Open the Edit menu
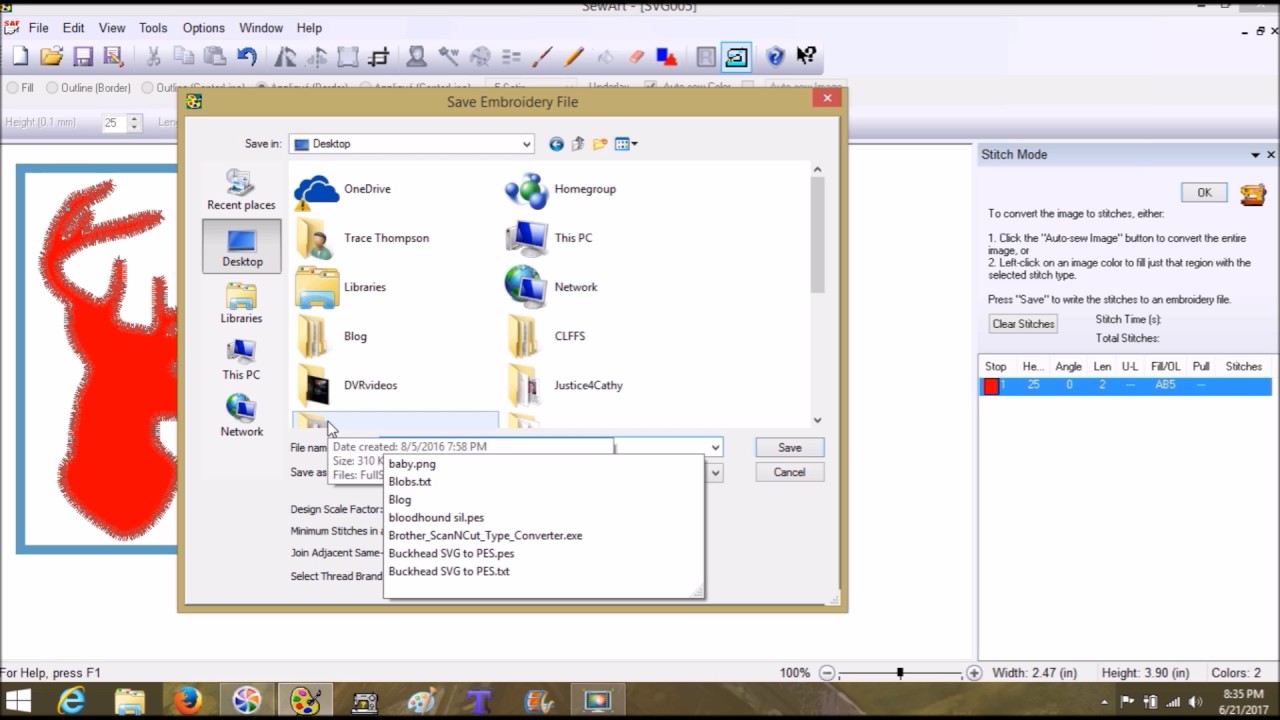This screenshot has height=720, width=1280. click(x=73, y=28)
